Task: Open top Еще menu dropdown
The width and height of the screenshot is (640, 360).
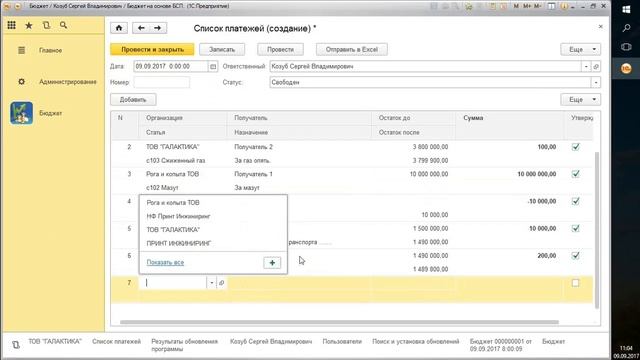Action: click(580, 49)
